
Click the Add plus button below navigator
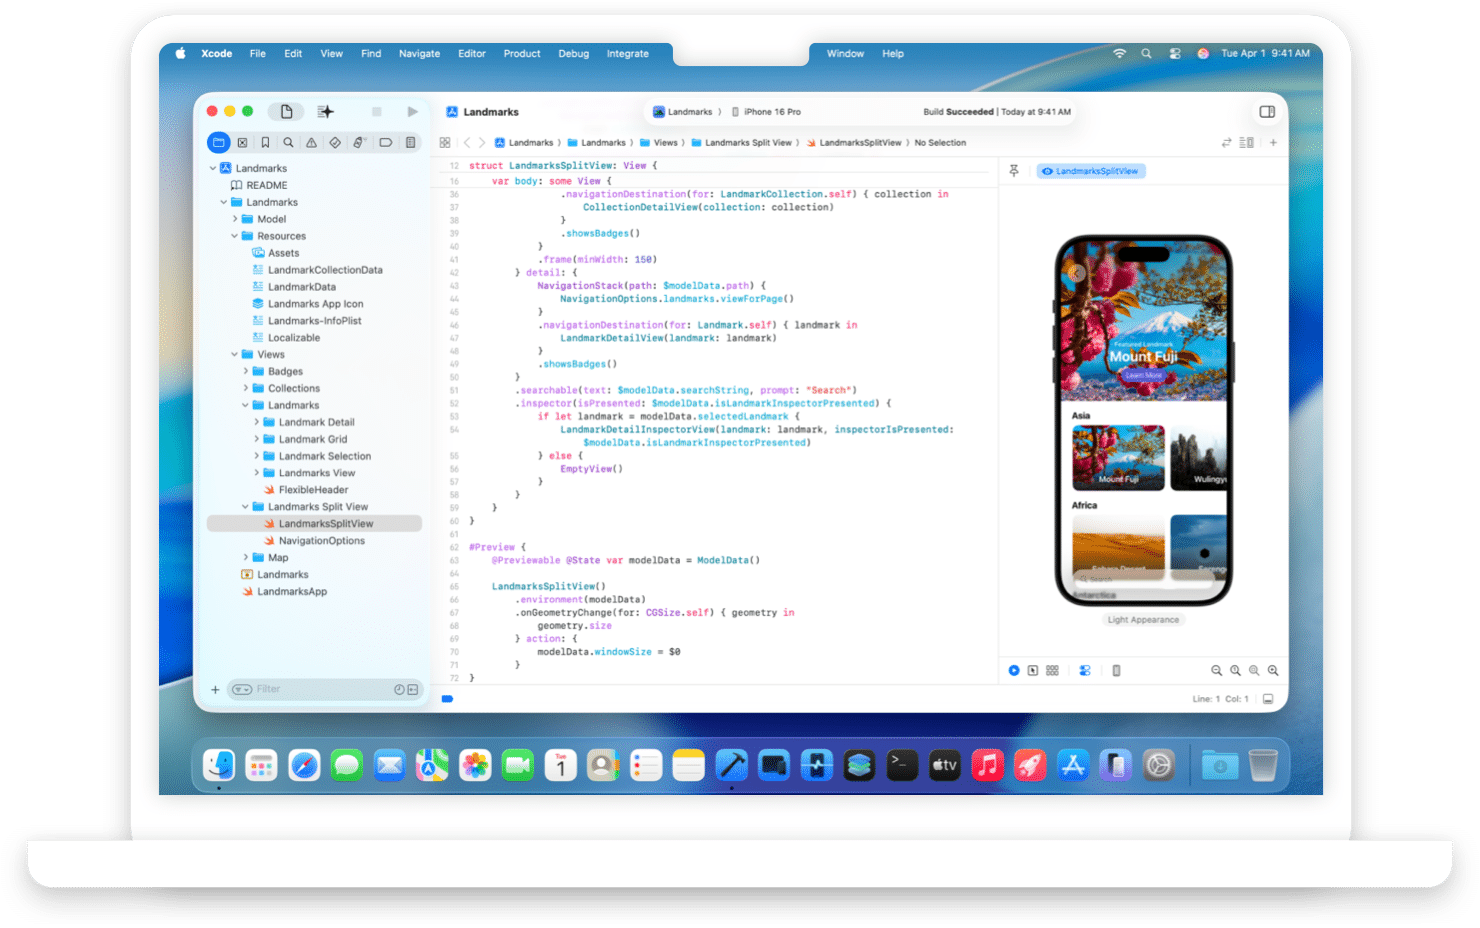pyautogui.click(x=215, y=690)
